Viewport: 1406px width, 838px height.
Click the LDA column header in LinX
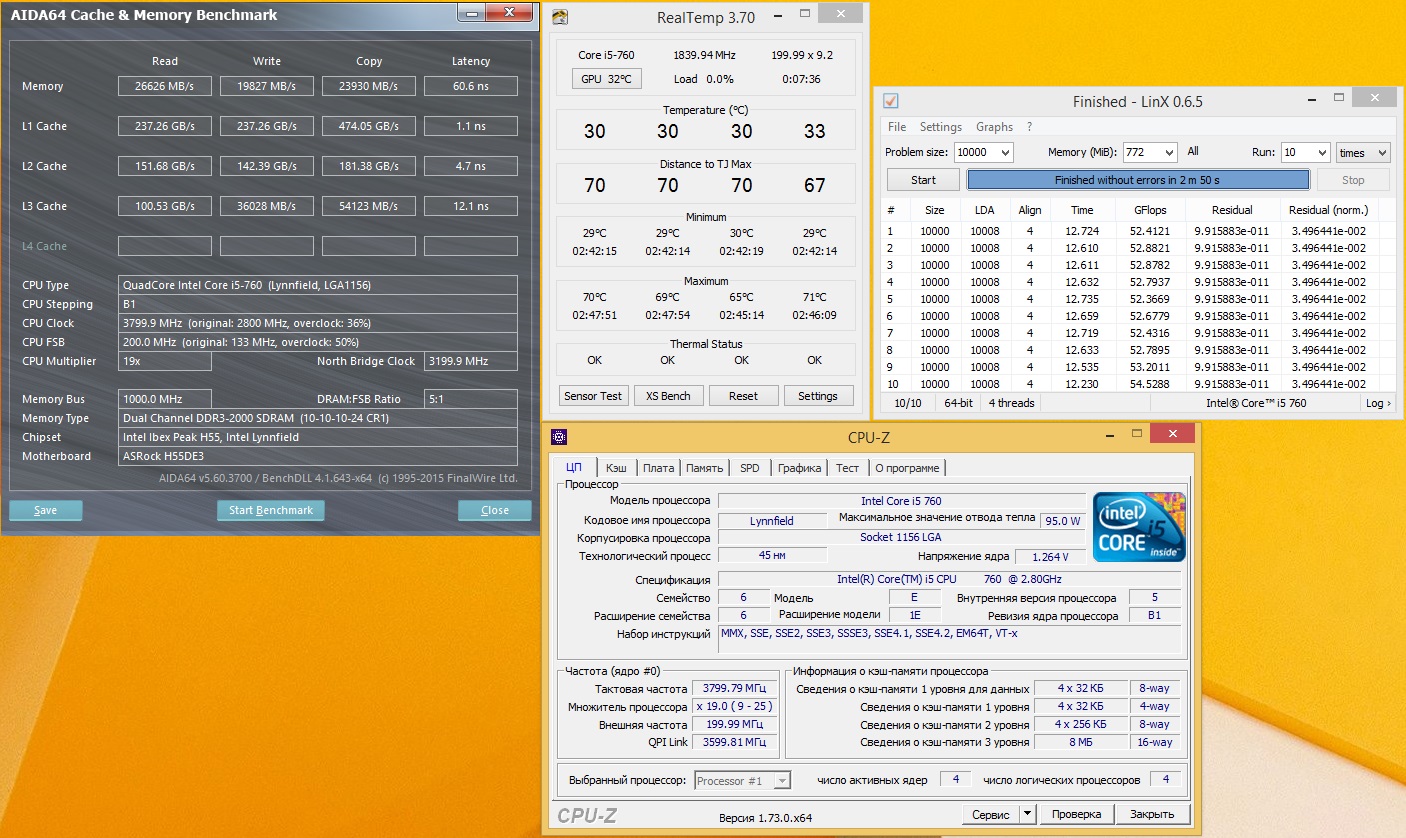pos(985,211)
